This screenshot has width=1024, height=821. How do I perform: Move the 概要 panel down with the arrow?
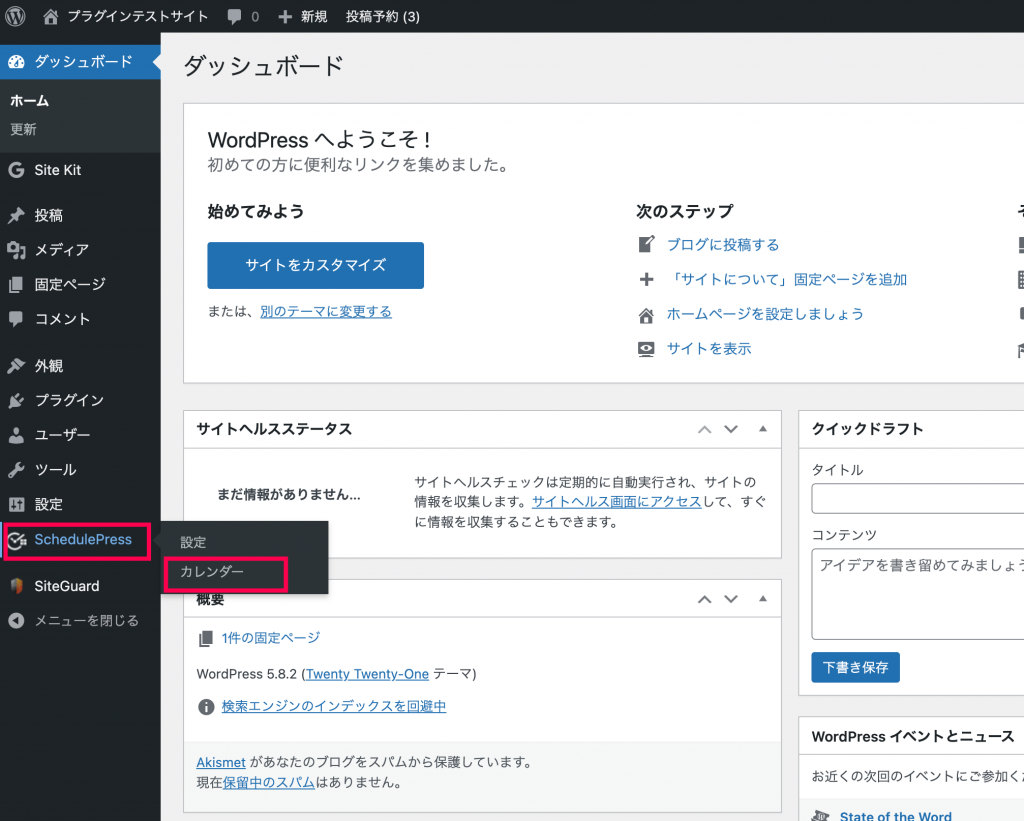(731, 599)
